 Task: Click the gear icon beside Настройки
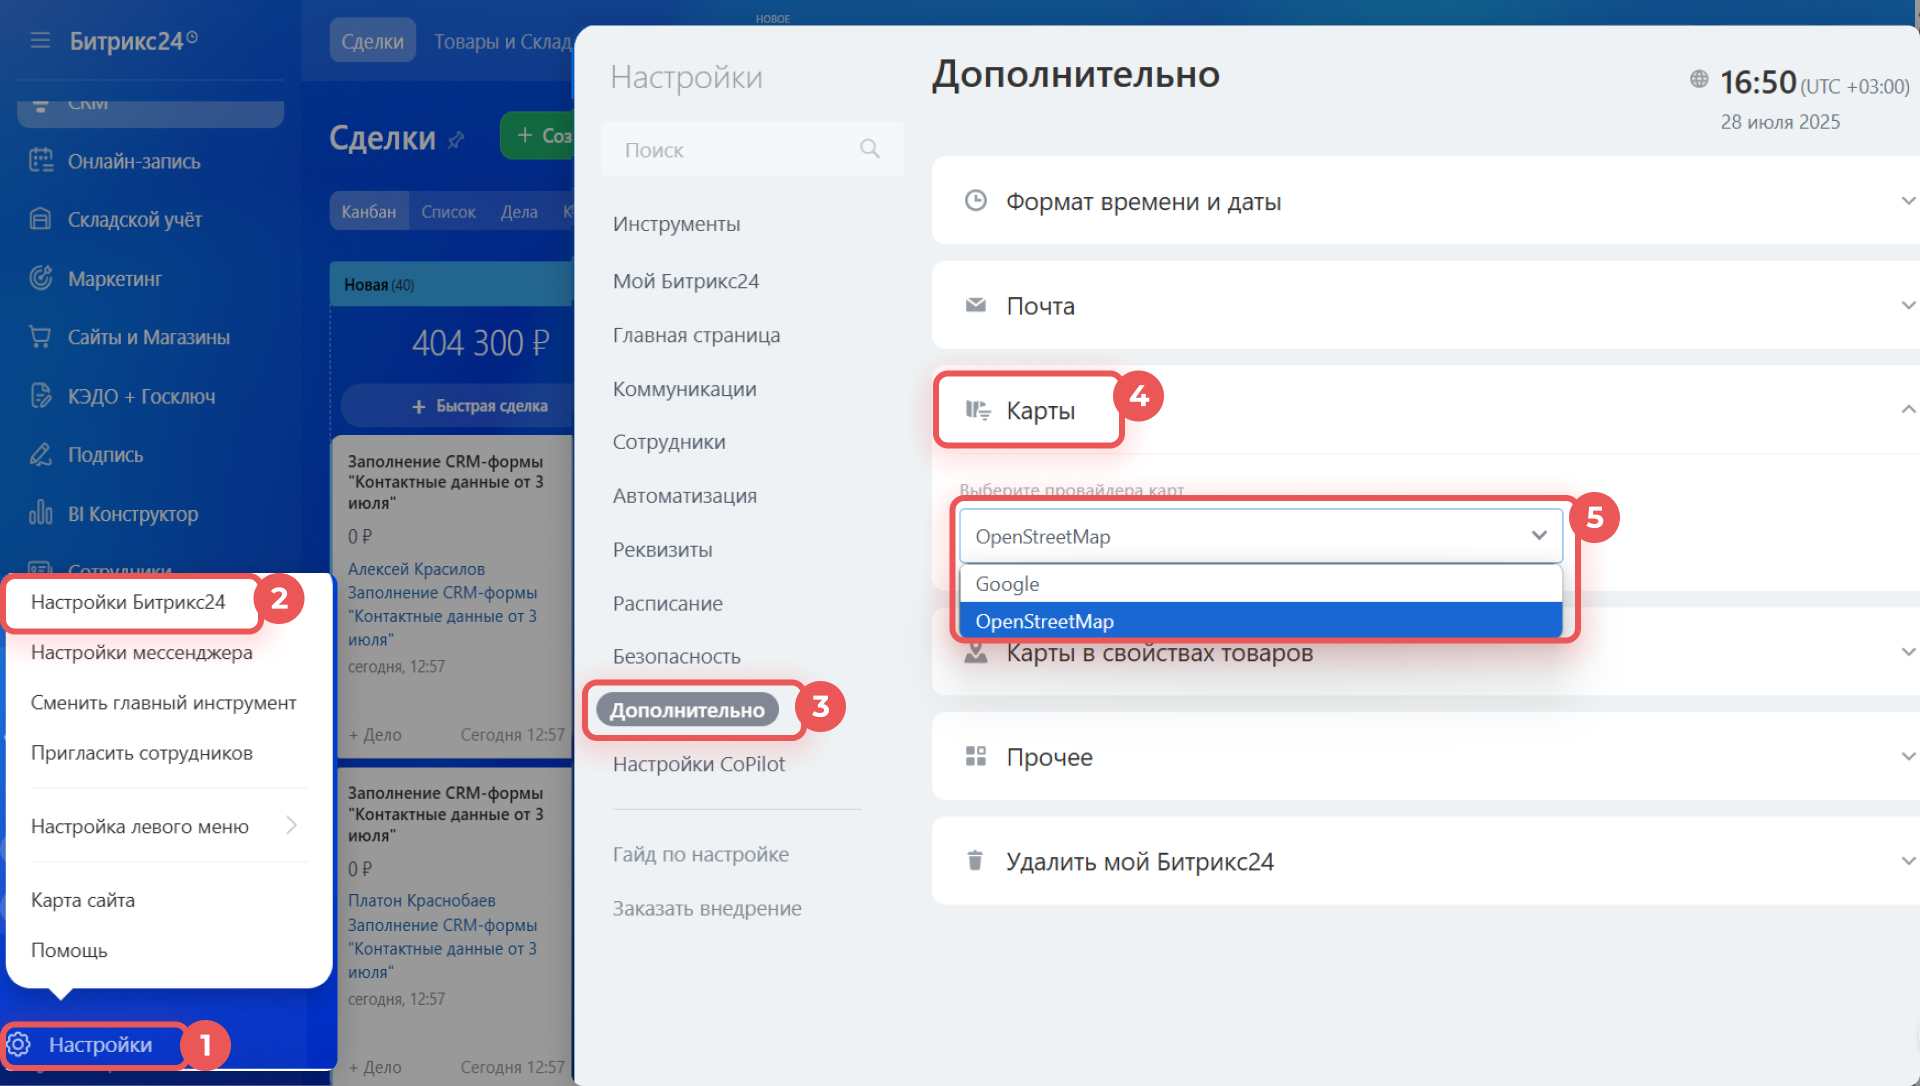[19, 1045]
